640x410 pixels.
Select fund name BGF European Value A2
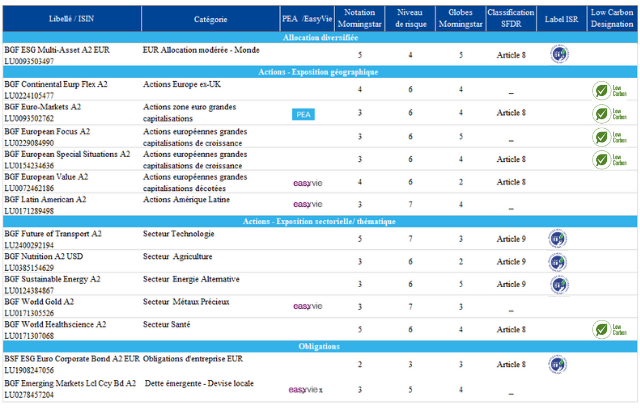(x=46, y=177)
